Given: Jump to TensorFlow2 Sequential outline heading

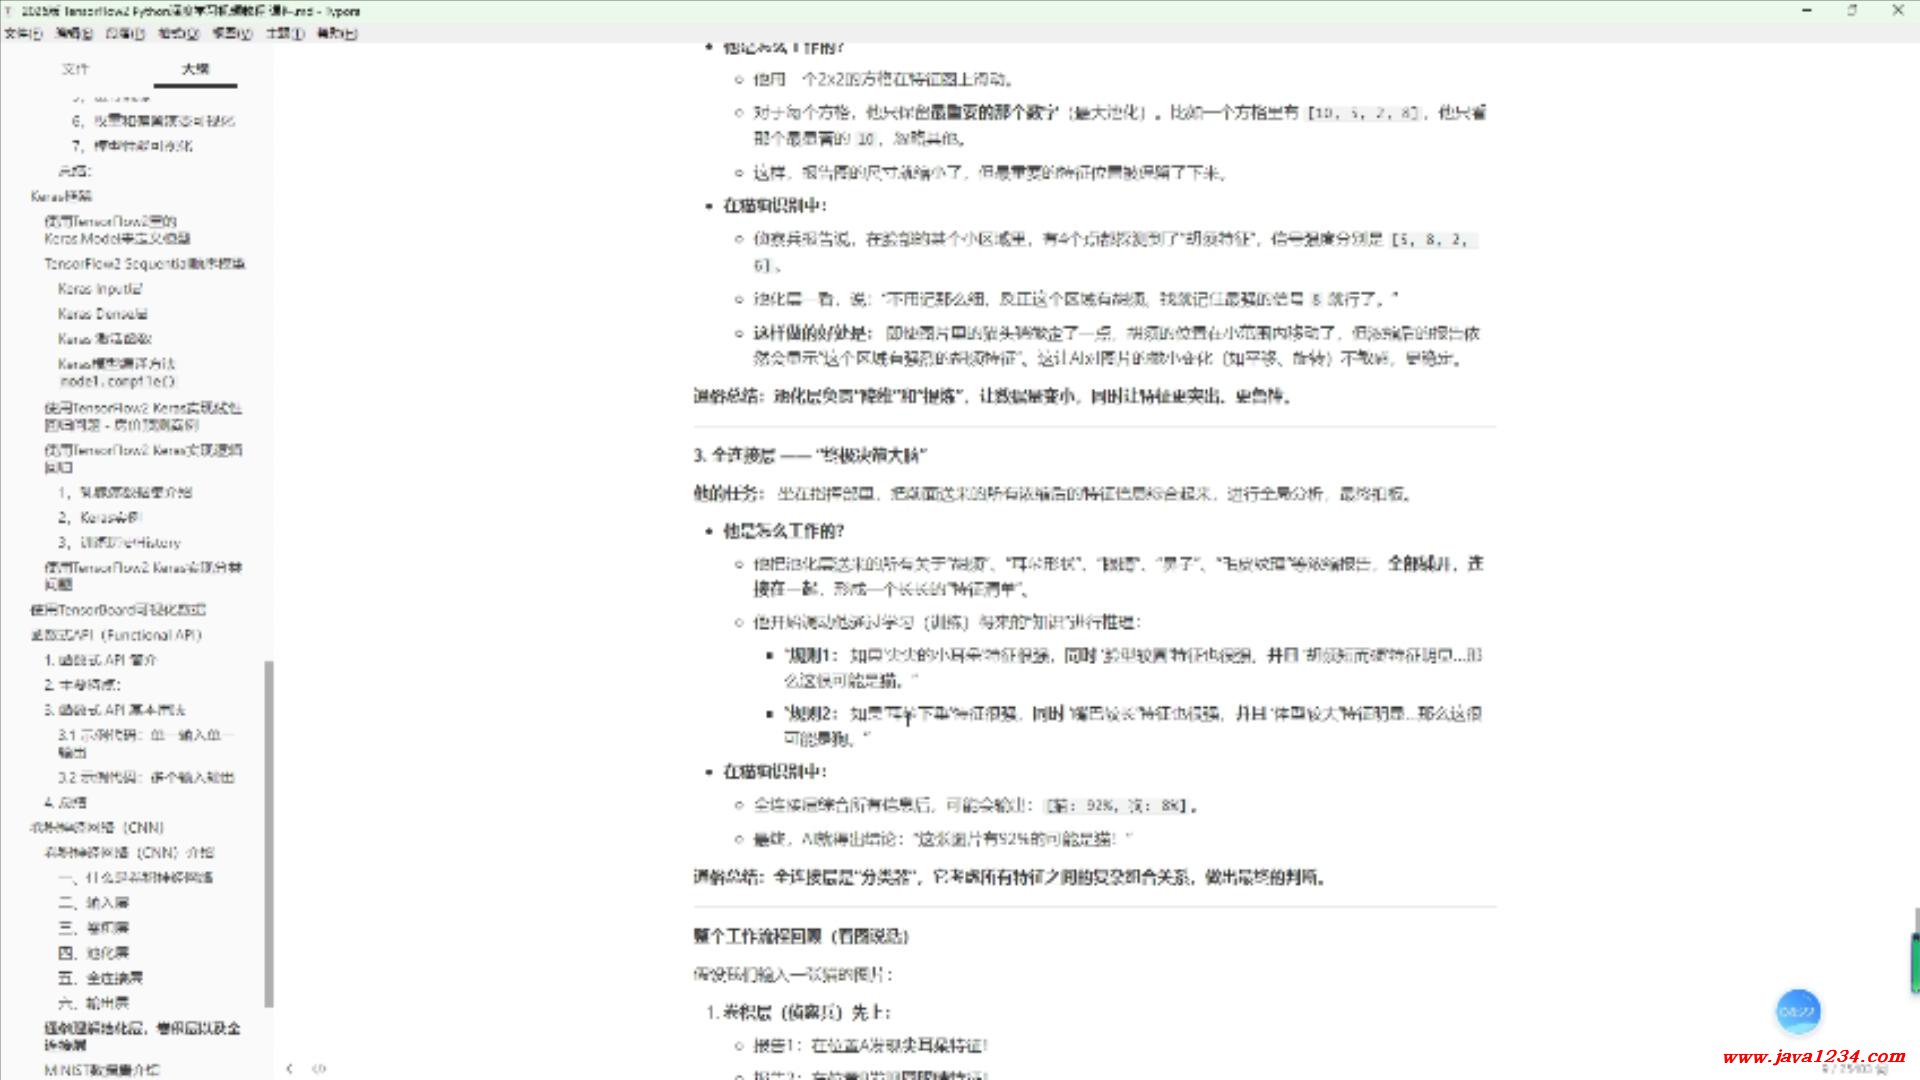Looking at the screenshot, I should click(x=144, y=263).
